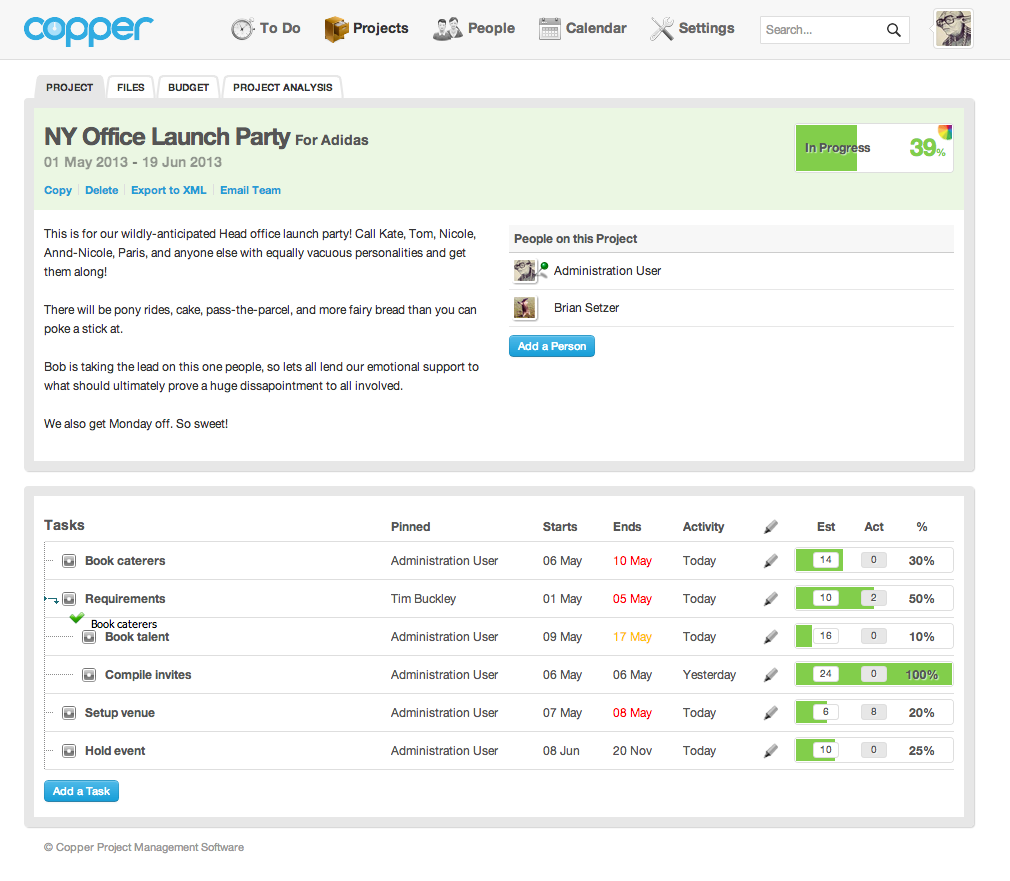Viewport: 1010px width, 881px height.
Task: Edit the Hold event task with pencil icon
Action: pyautogui.click(x=770, y=750)
